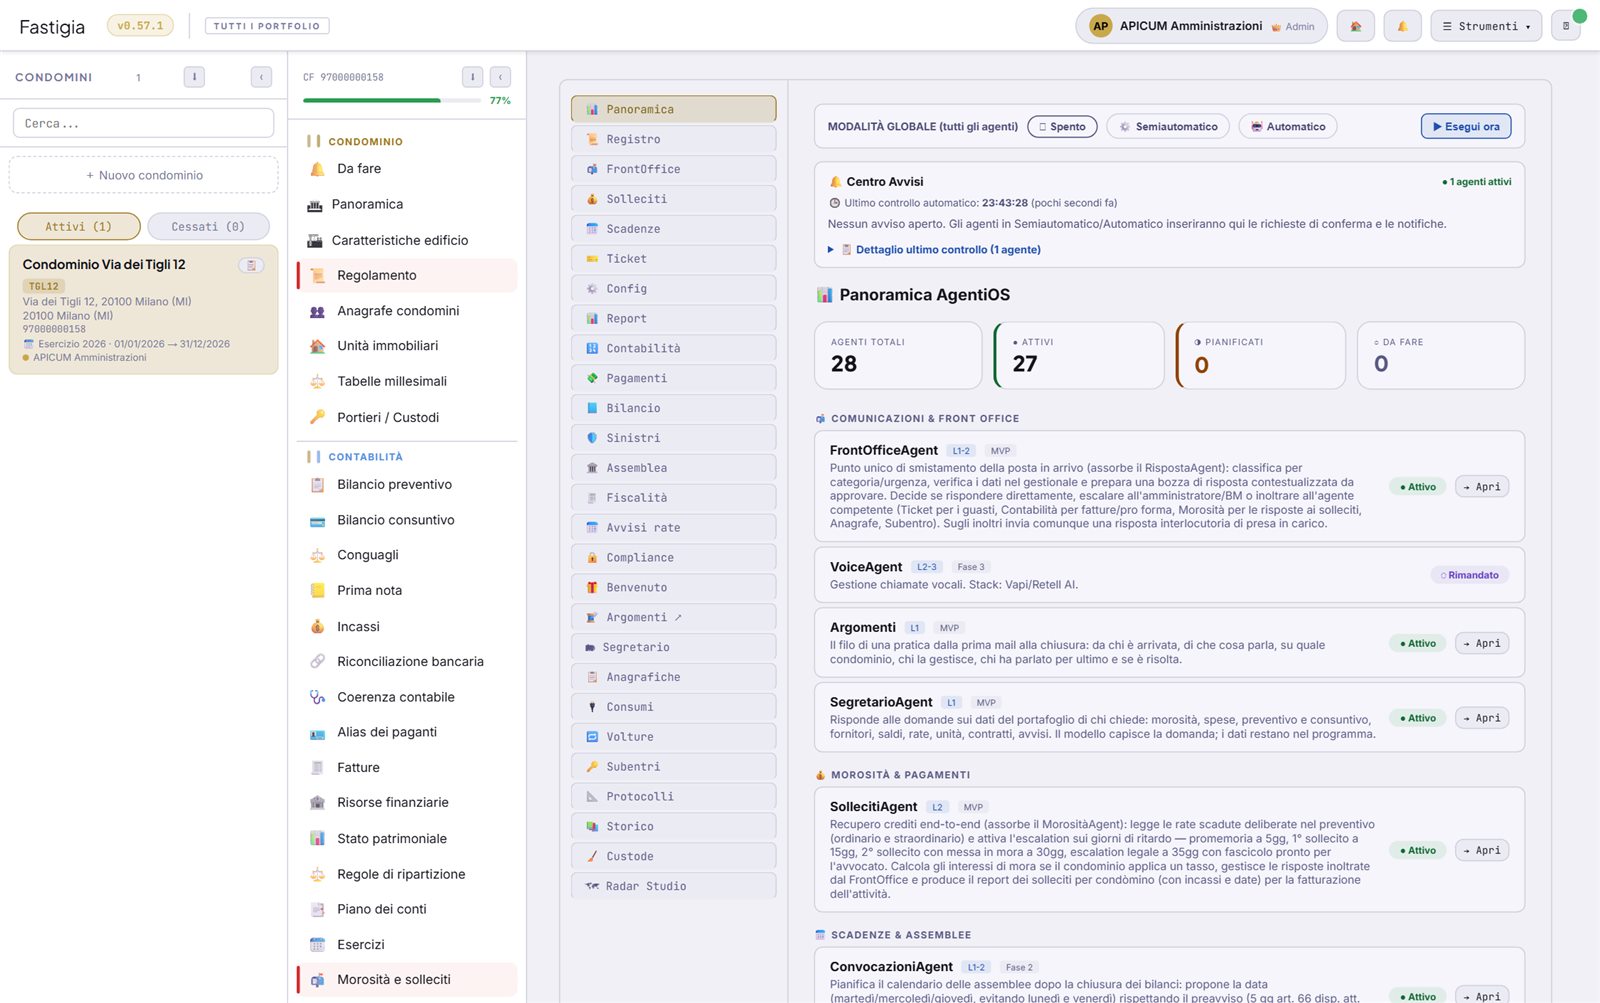Click the Cerca search field
1600x1003 pixels.
144,123
